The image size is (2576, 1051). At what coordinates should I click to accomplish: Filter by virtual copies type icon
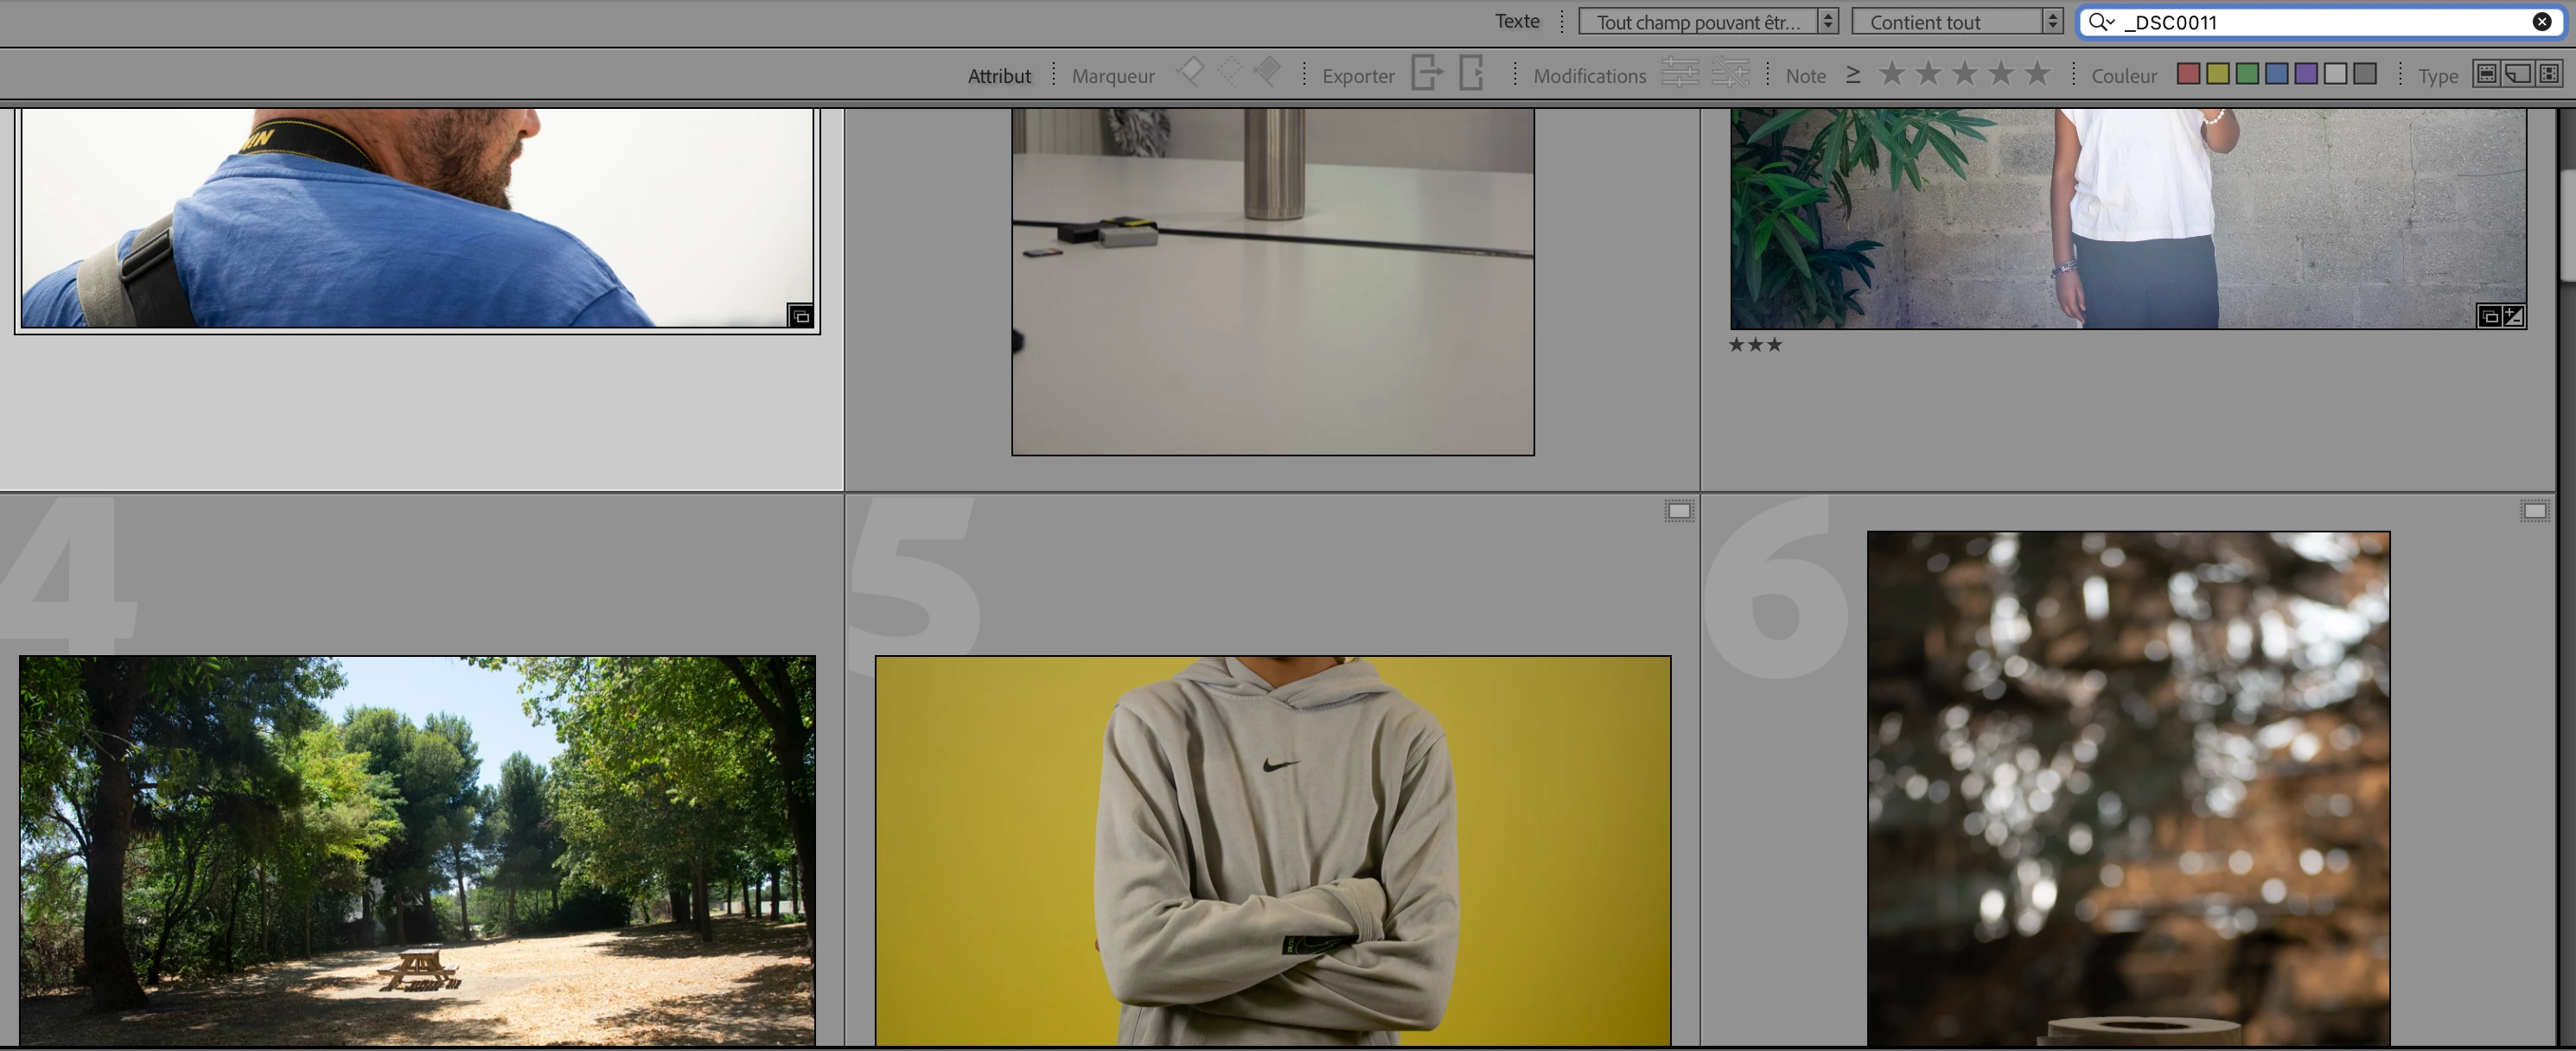coord(2518,74)
